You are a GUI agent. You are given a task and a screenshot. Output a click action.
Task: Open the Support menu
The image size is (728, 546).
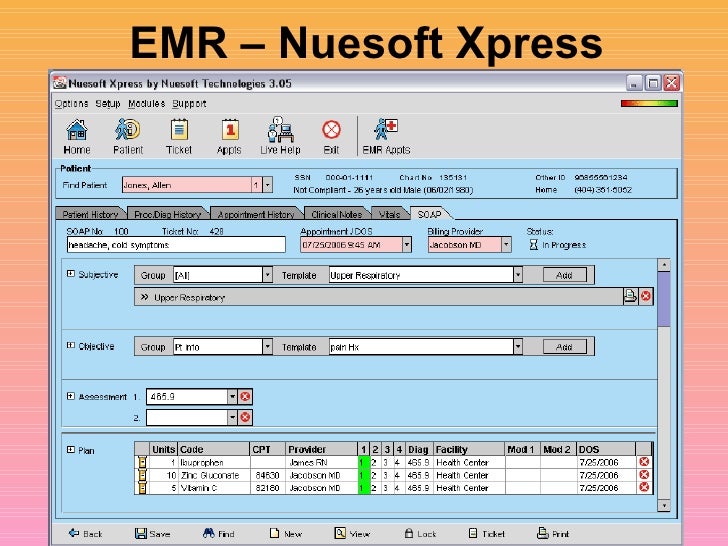[189, 104]
